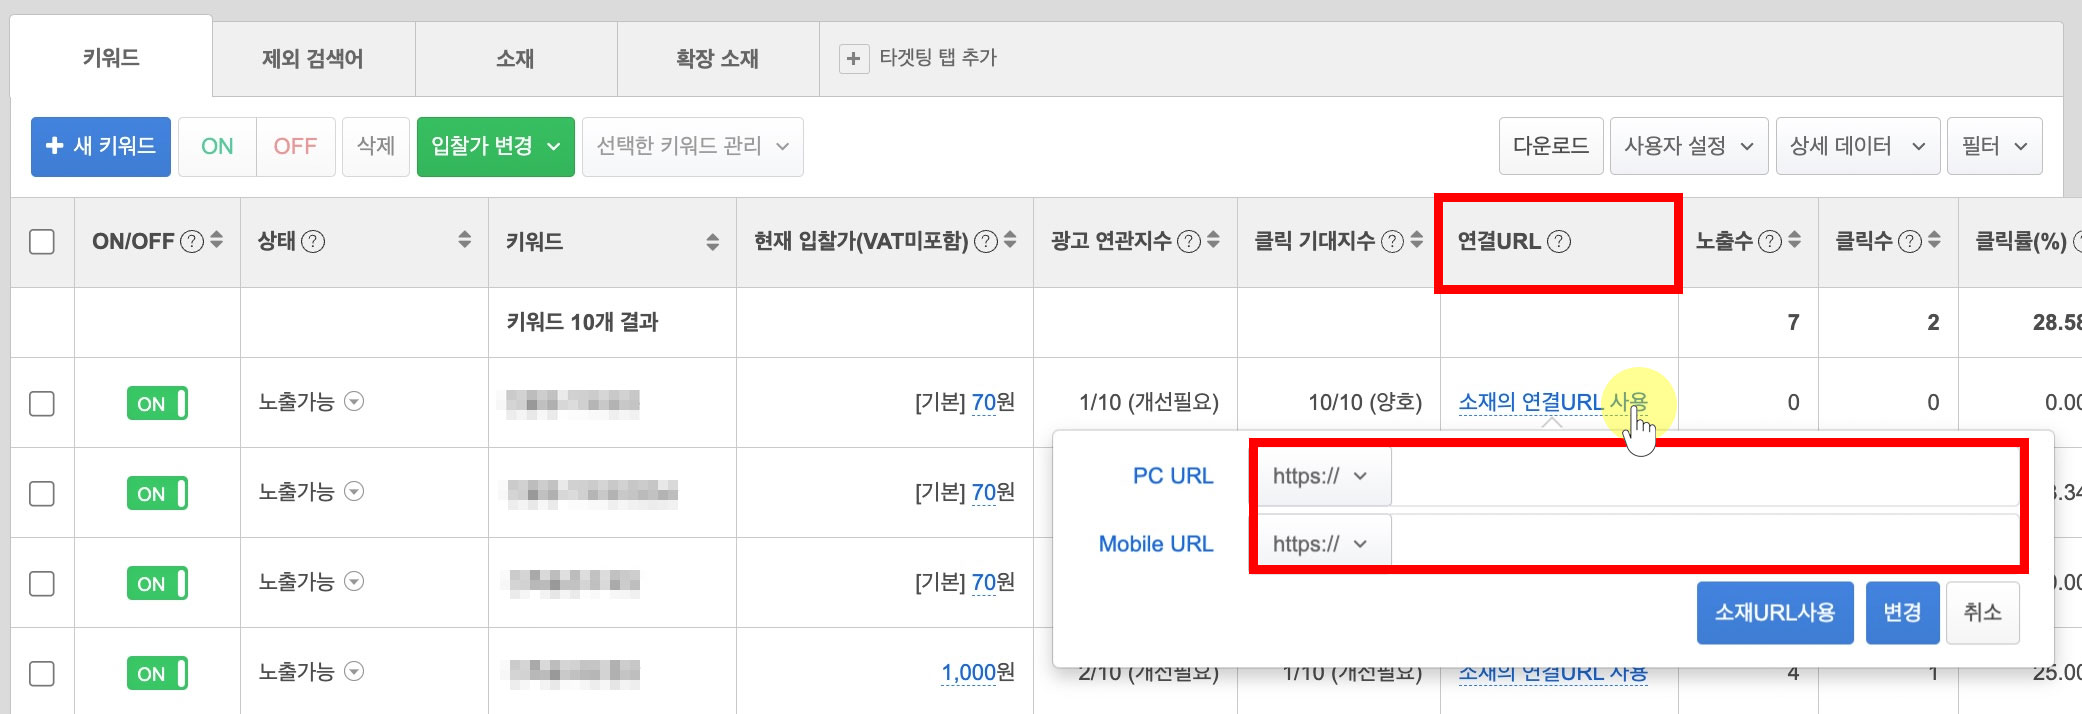Open the 확장 소재 tab
The height and width of the screenshot is (714, 2082).
point(717,59)
